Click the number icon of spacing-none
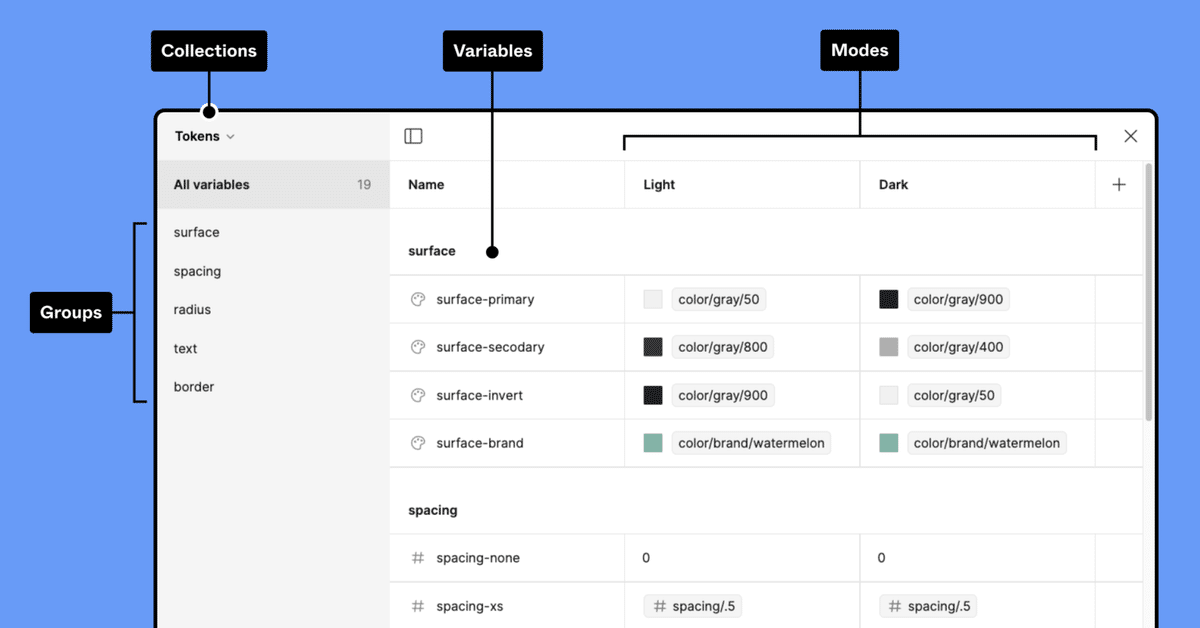The height and width of the screenshot is (628, 1200). click(x=418, y=558)
